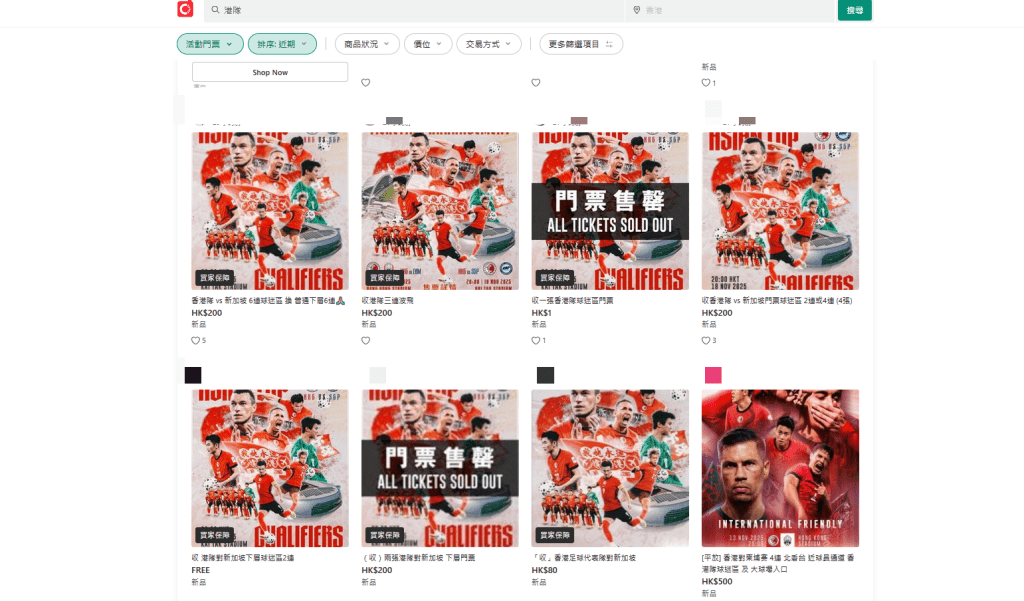Toggle favorite on the 收港隊三連波飛 listing

point(365,340)
